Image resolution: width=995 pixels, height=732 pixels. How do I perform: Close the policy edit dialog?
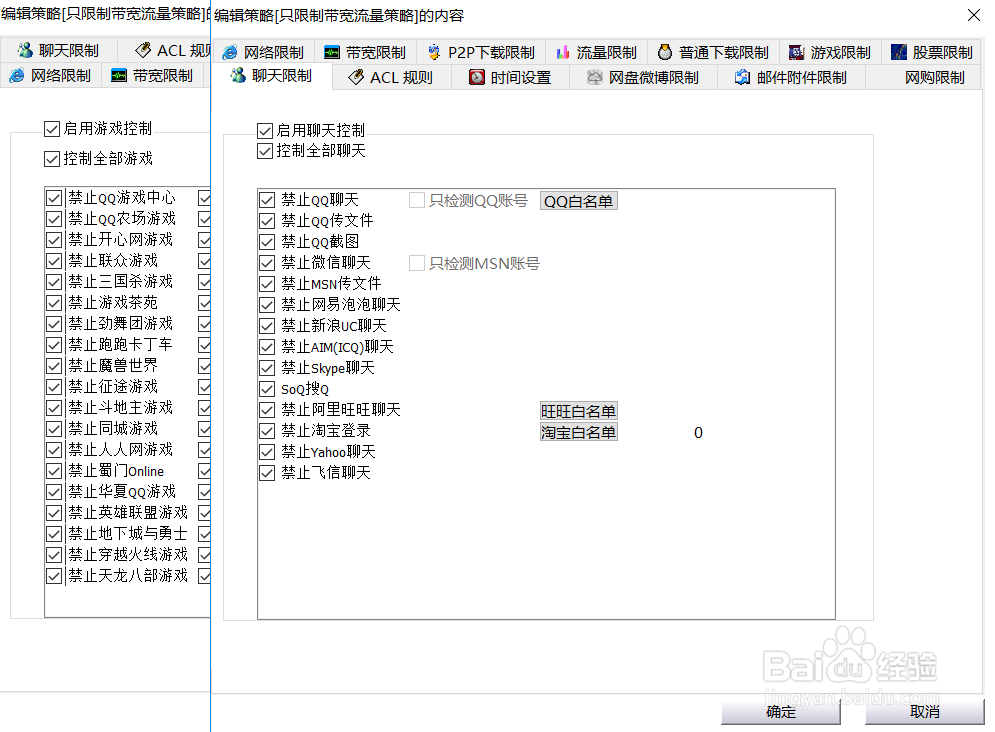[974, 15]
